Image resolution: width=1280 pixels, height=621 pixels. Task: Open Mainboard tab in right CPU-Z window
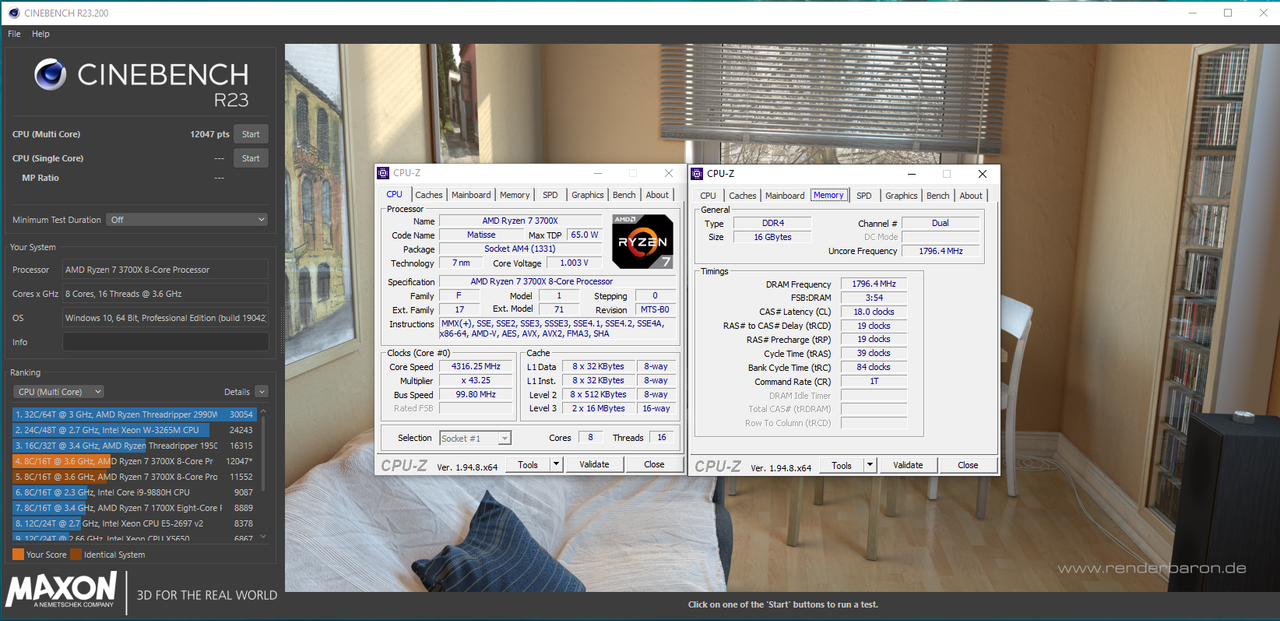785,195
